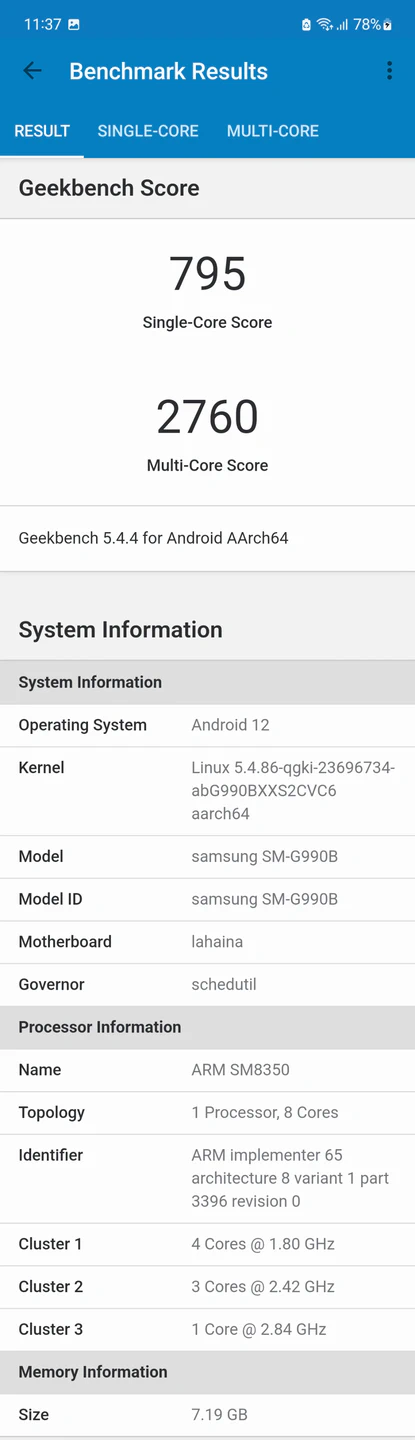The height and width of the screenshot is (1440, 415).
Task: Select the Operating System Android 12 row
Action: click(x=208, y=725)
